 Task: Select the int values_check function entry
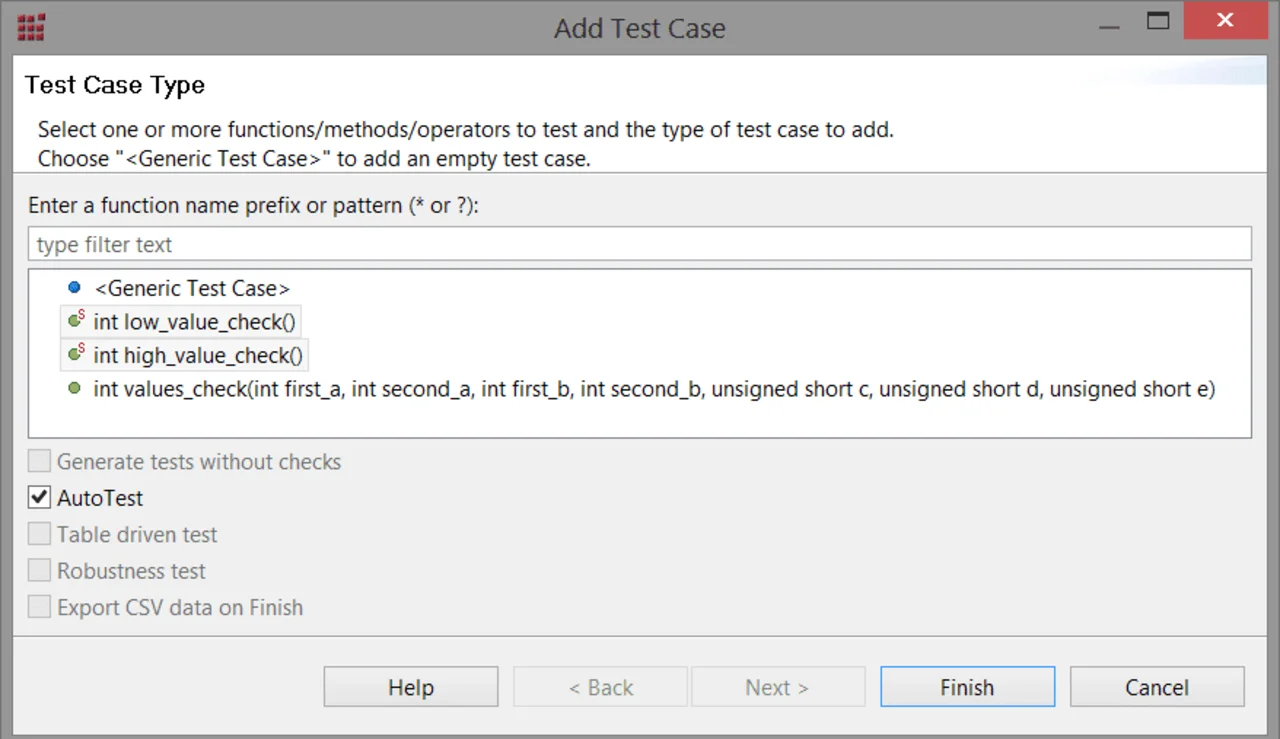tap(654, 389)
